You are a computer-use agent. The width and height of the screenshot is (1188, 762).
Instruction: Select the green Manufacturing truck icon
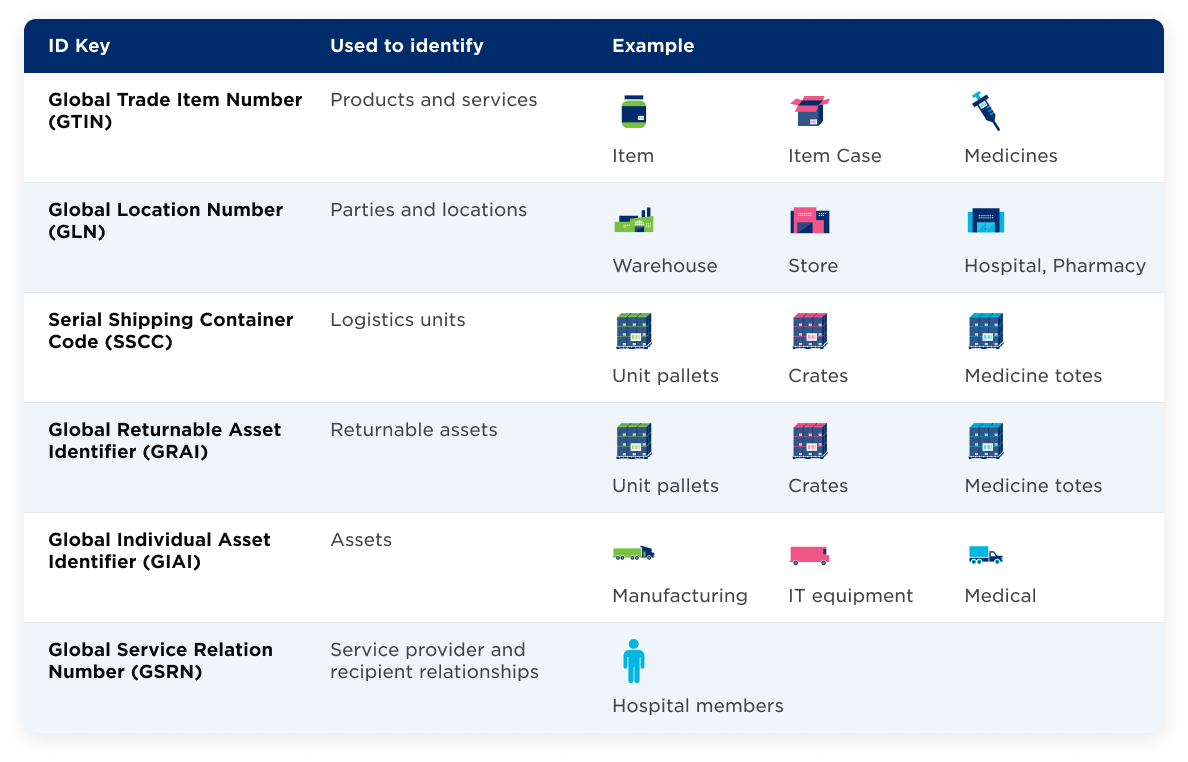coord(633,553)
